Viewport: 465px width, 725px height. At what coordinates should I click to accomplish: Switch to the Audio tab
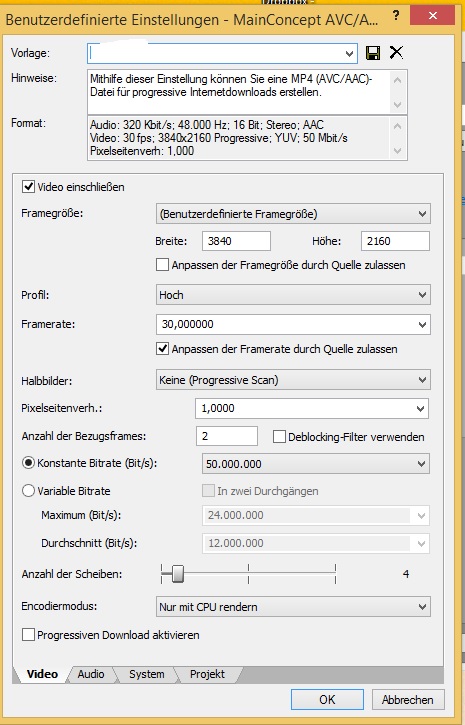pos(91,674)
